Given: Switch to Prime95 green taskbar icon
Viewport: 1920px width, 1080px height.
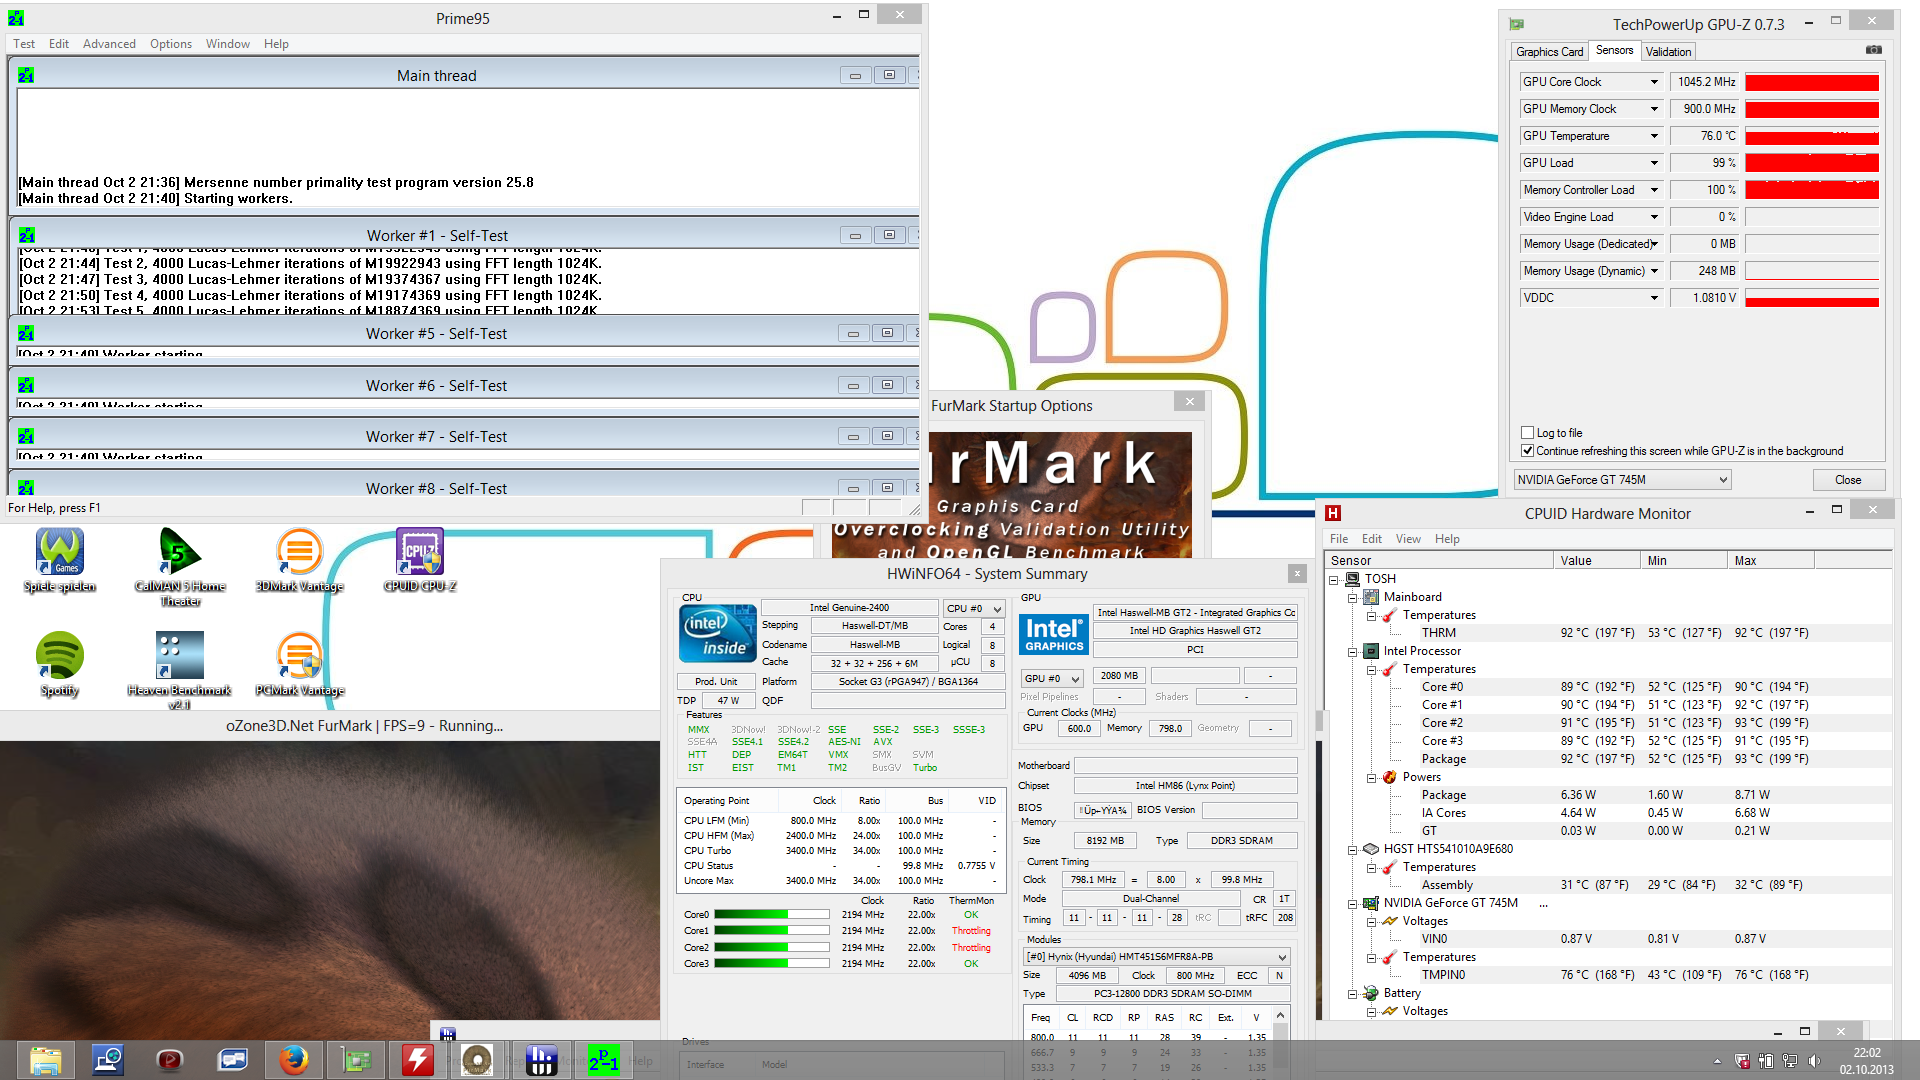Looking at the screenshot, I should (x=603, y=1060).
